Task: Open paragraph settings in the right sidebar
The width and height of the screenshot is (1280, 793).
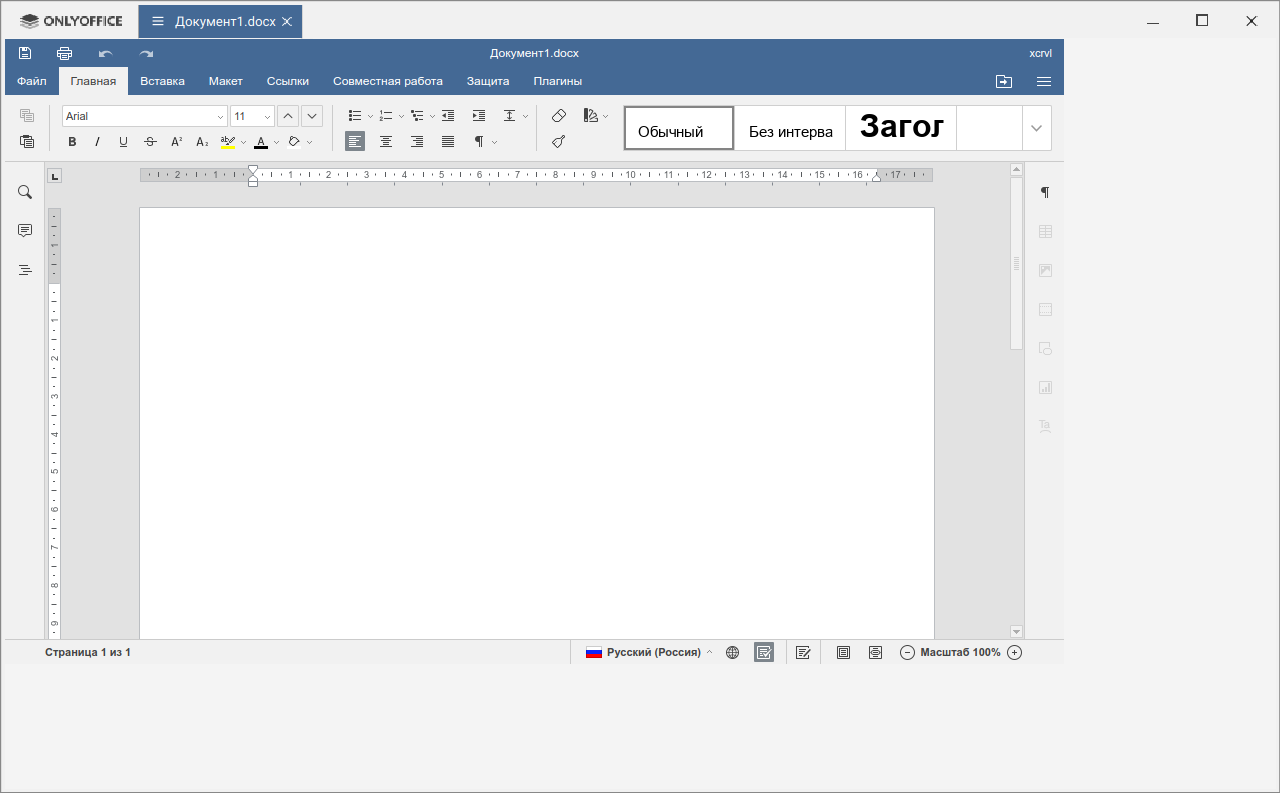Action: click(1045, 192)
